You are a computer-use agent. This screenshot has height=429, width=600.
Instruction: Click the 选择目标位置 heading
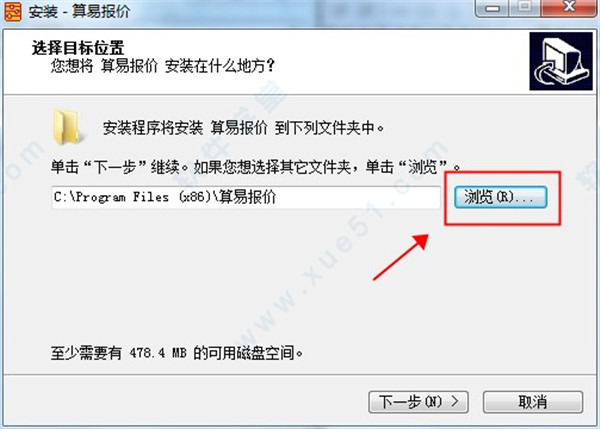78,48
